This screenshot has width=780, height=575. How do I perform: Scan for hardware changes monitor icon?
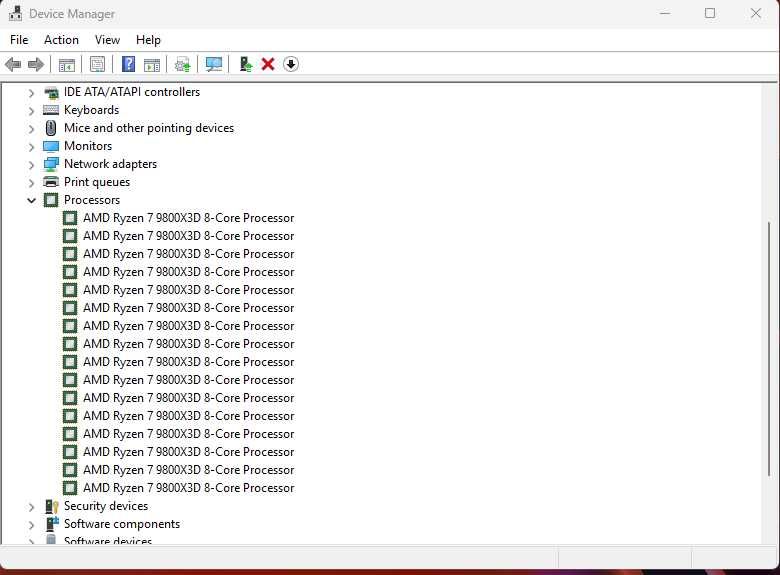214,64
